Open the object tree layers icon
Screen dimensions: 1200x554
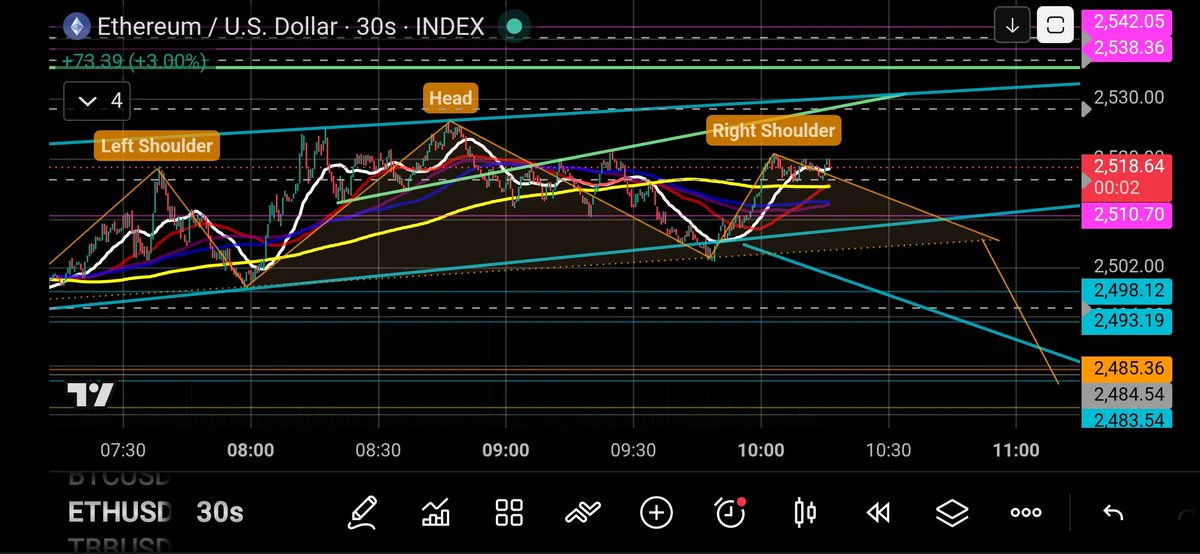click(952, 513)
